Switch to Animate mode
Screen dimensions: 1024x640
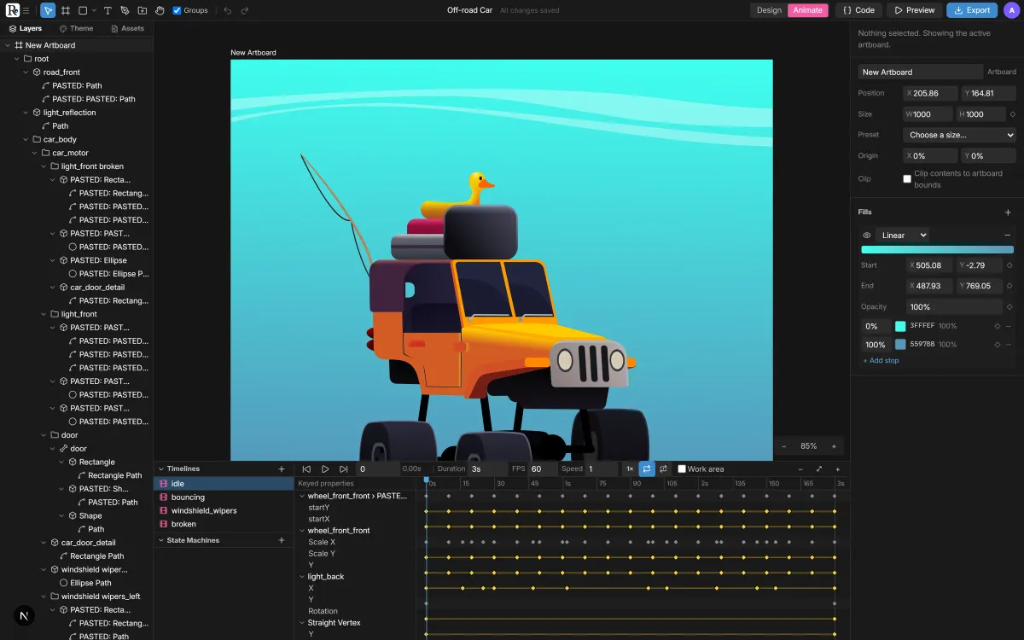coord(808,10)
